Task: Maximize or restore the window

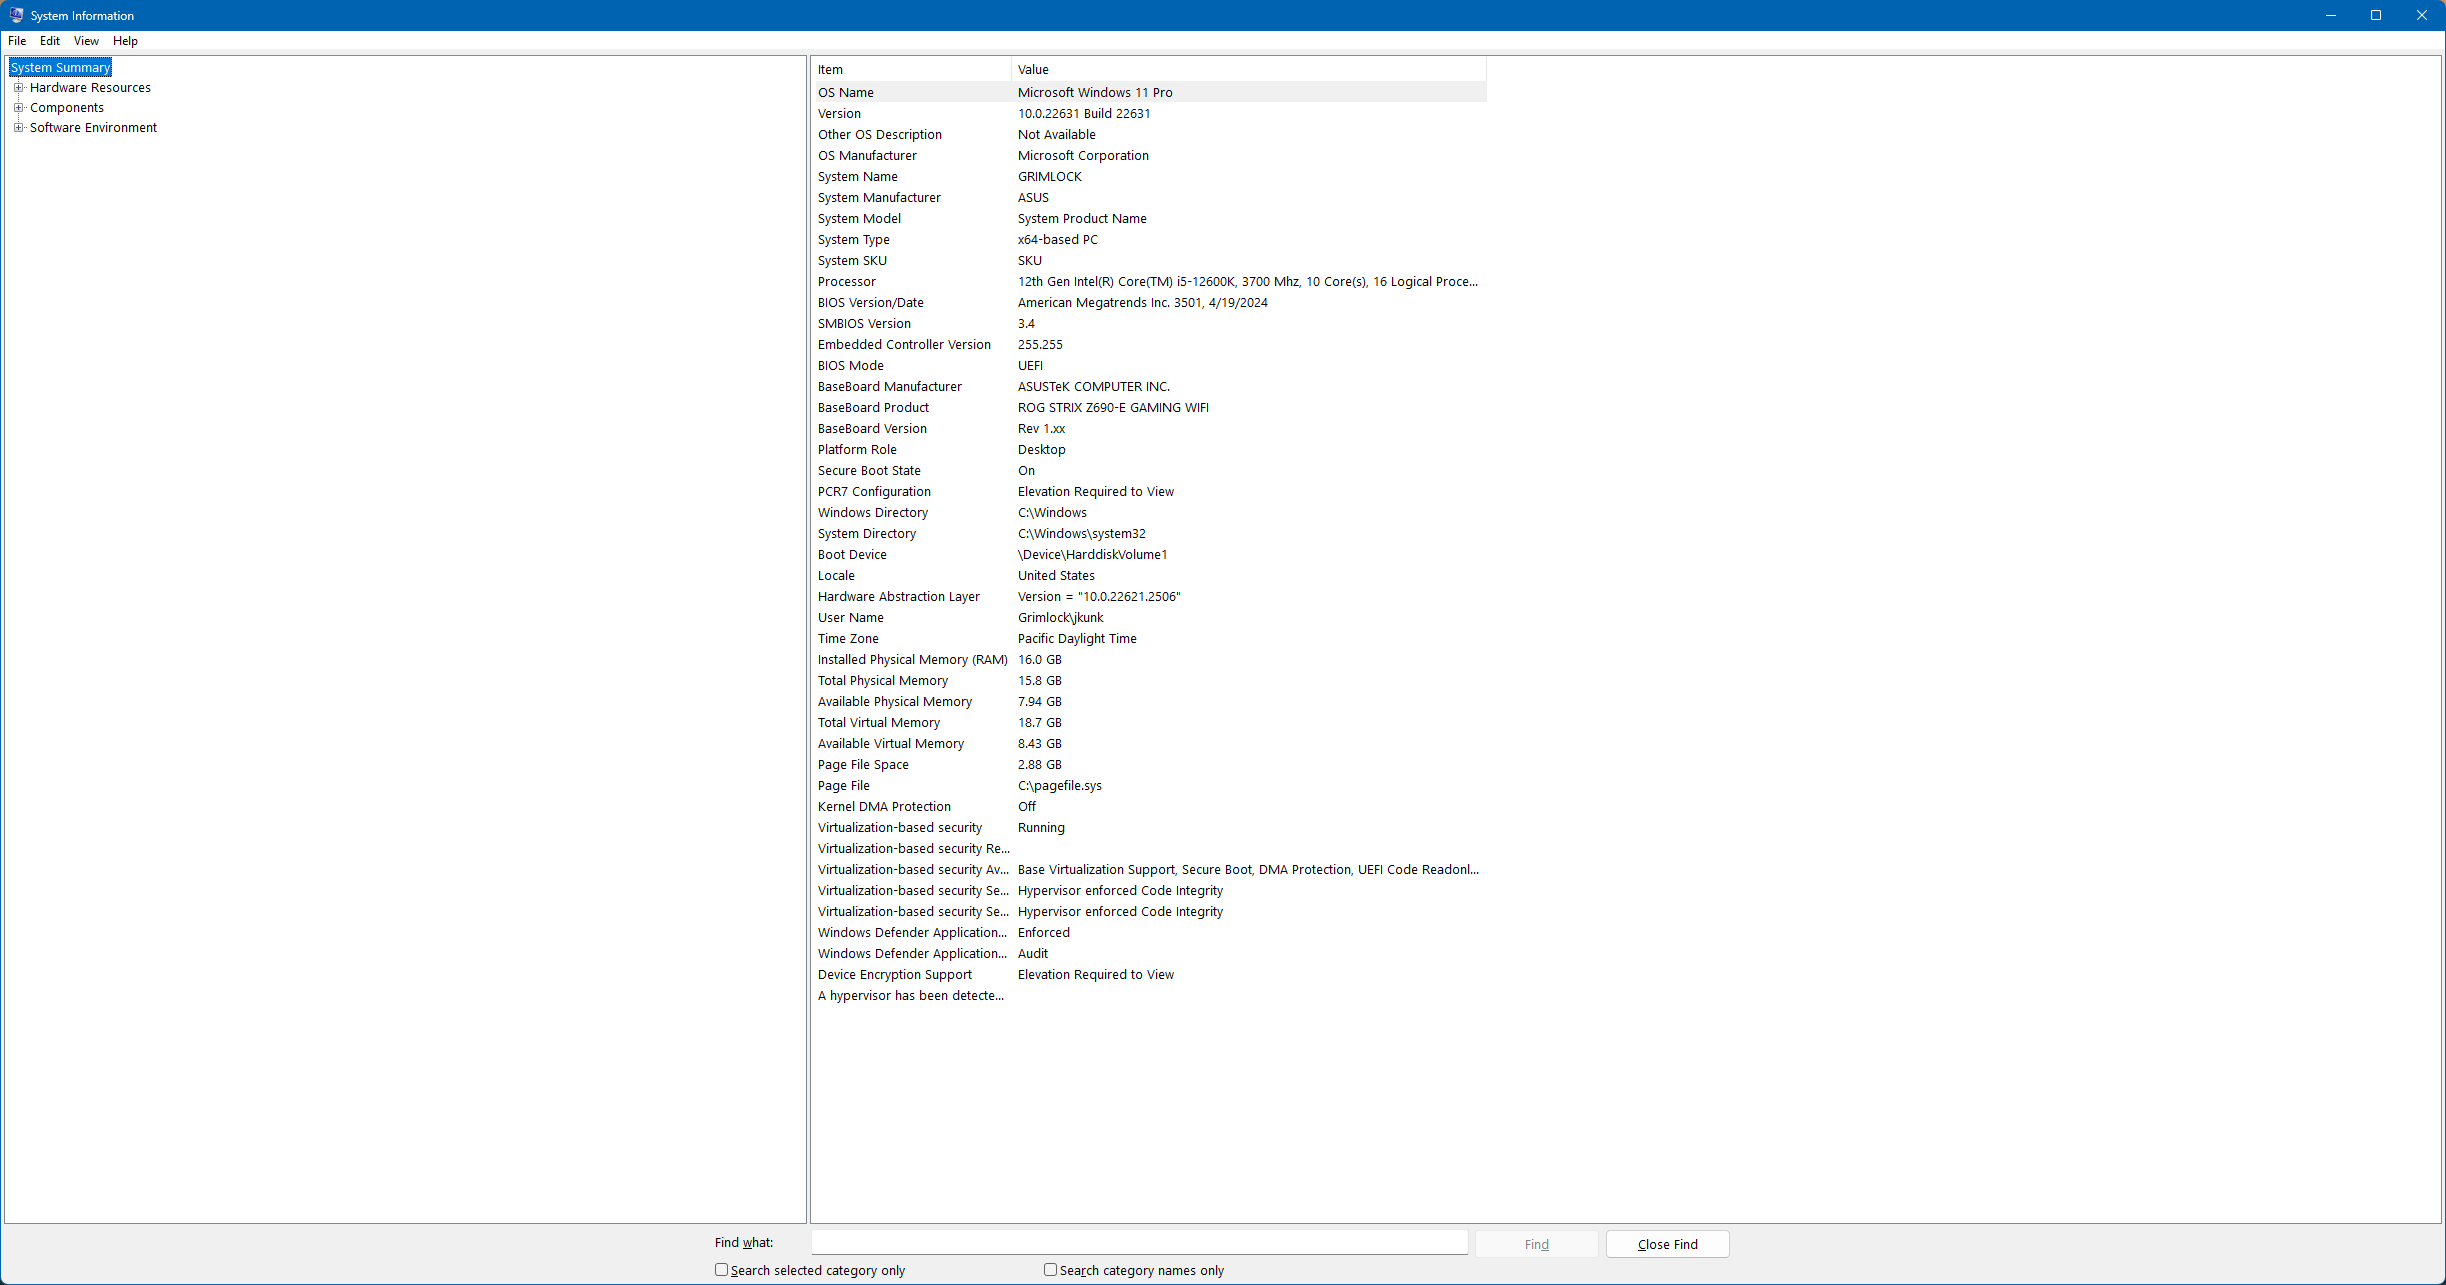Action: tap(2376, 15)
